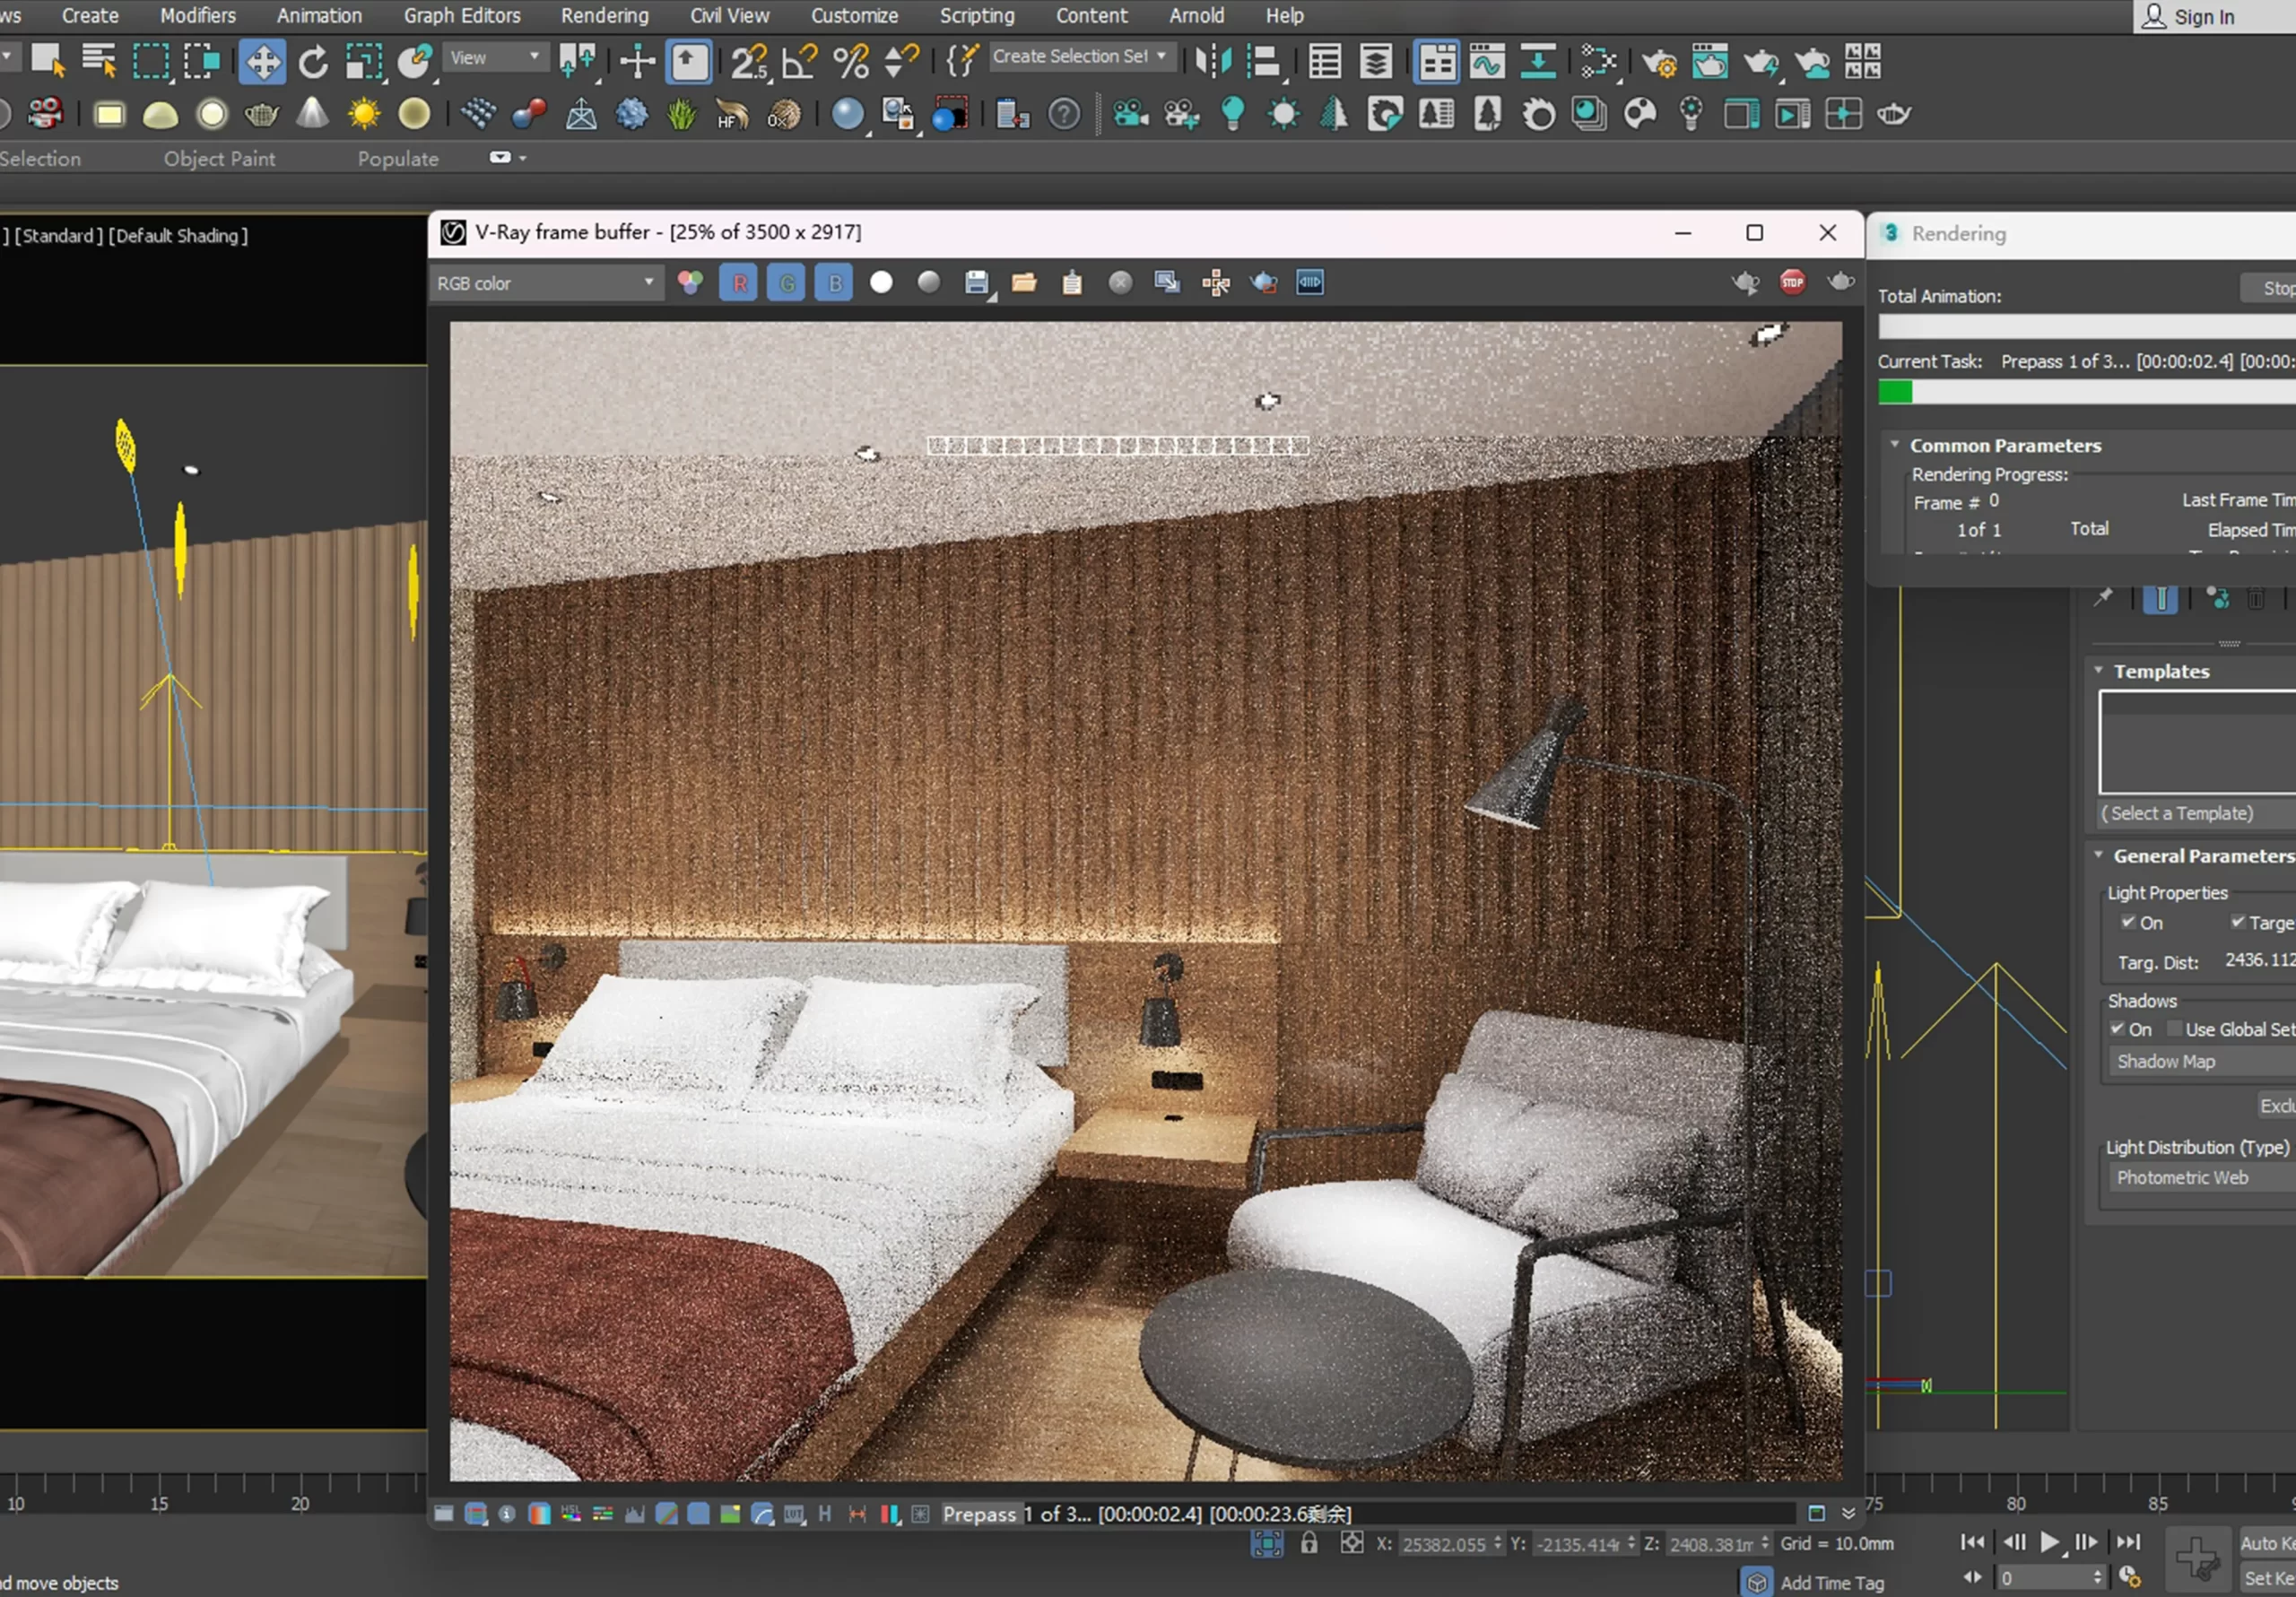Screen dimensions: 2296x1597
Task: Open Select a Template dropdown
Action: coord(2197,813)
